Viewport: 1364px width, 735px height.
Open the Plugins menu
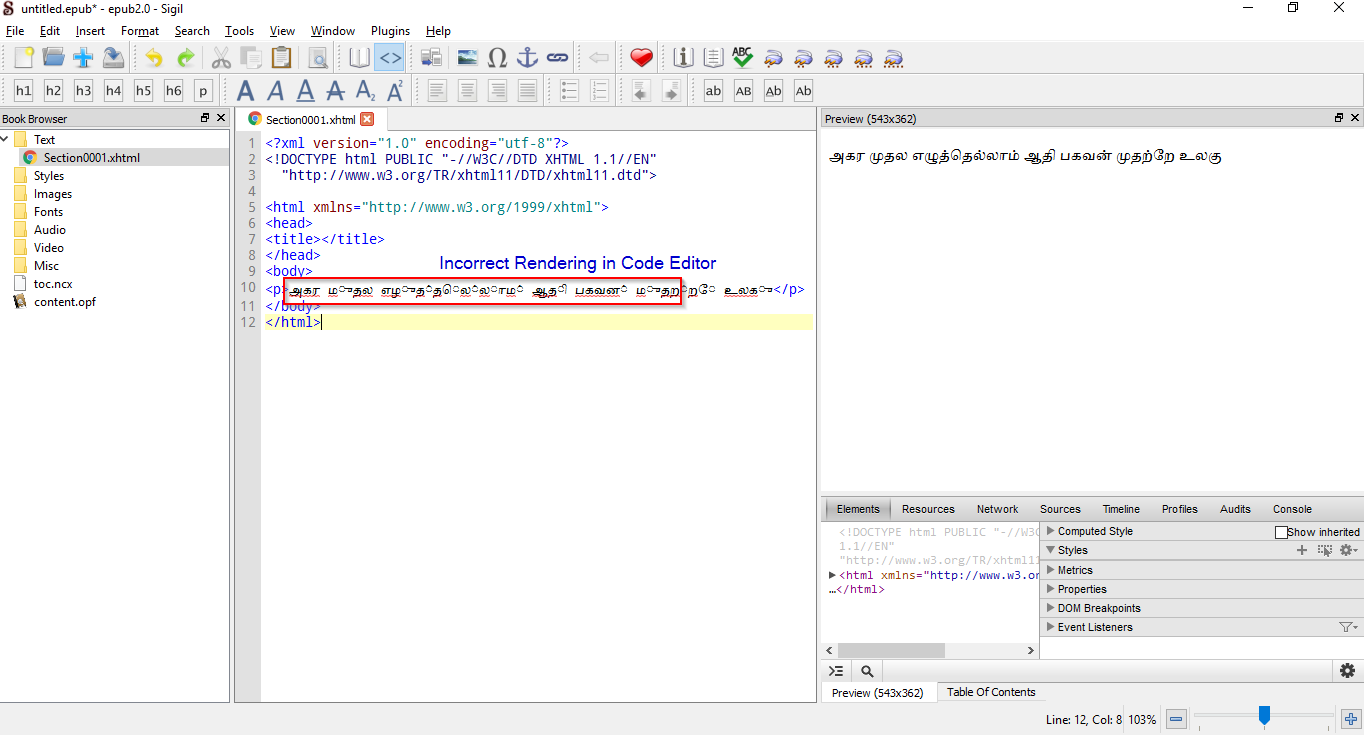click(390, 30)
